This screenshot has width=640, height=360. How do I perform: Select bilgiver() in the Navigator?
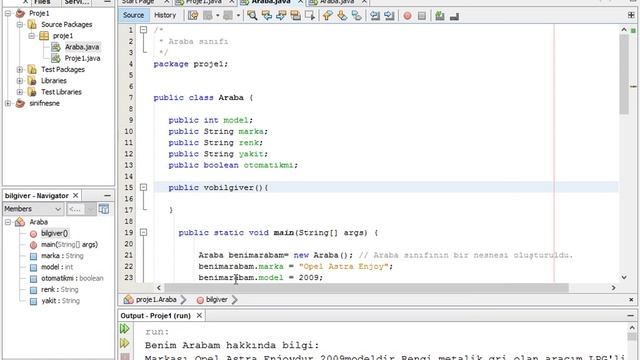tap(54, 233)
